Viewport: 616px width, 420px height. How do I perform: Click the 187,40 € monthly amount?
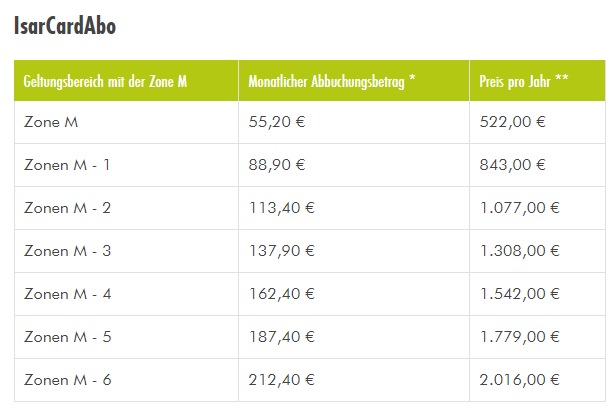pyautogui.click(x=281, y=337)
